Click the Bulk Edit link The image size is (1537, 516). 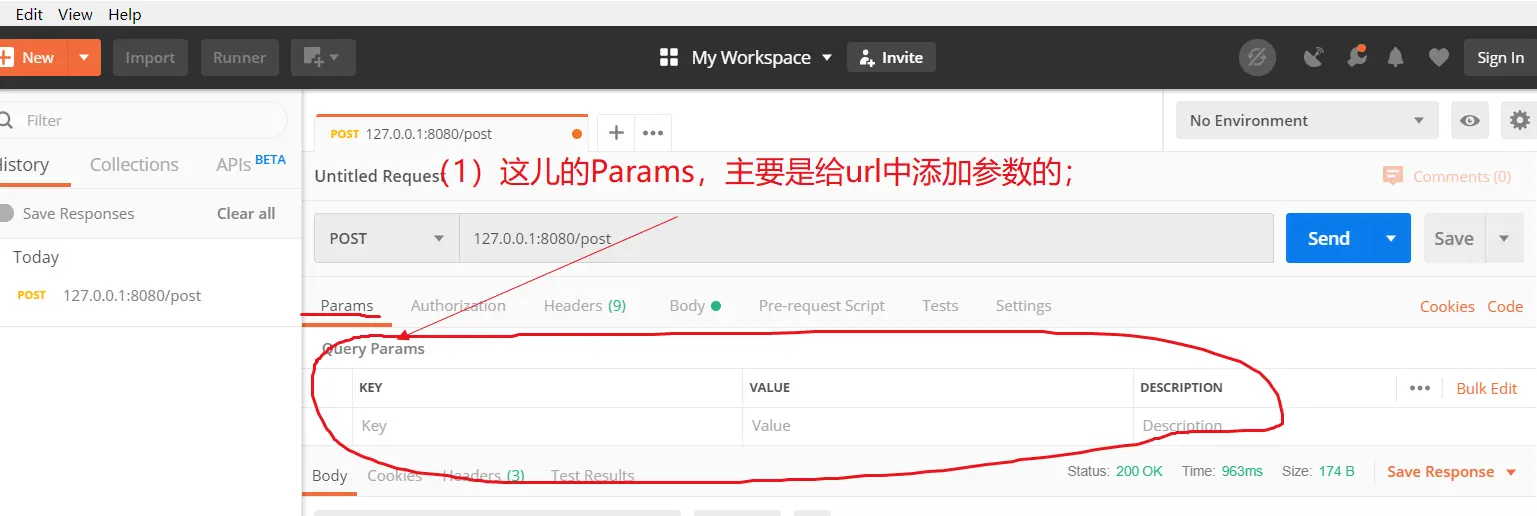click(x=1486, y=388)
